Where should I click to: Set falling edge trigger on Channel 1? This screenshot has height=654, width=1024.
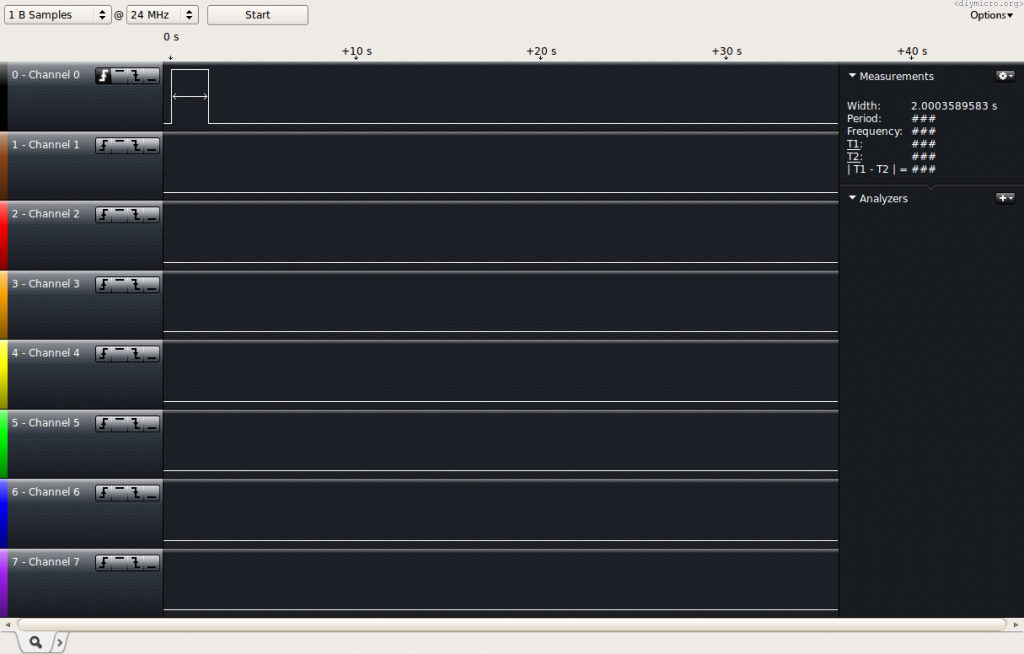pyautogui.click(x=135, y=146)
